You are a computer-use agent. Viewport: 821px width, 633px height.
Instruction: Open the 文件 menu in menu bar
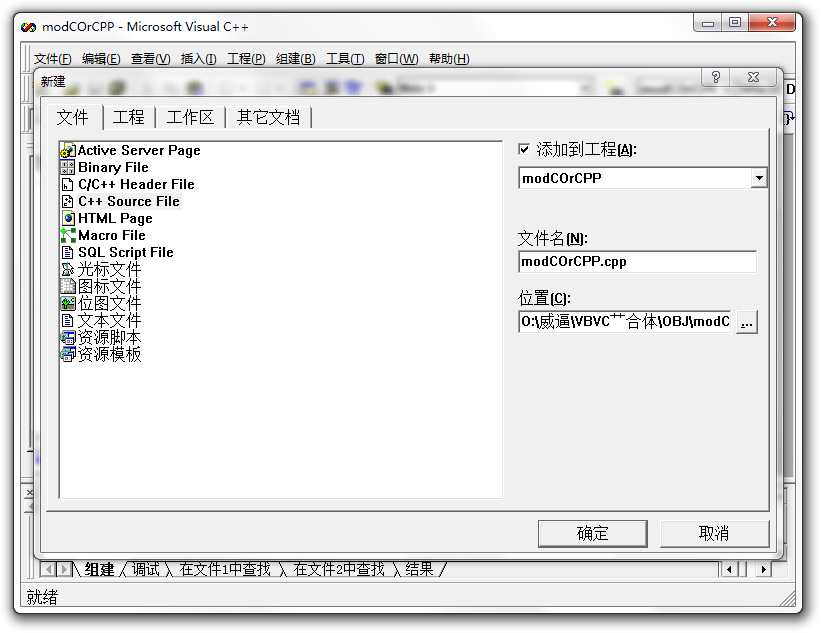(x=53, y=59)
